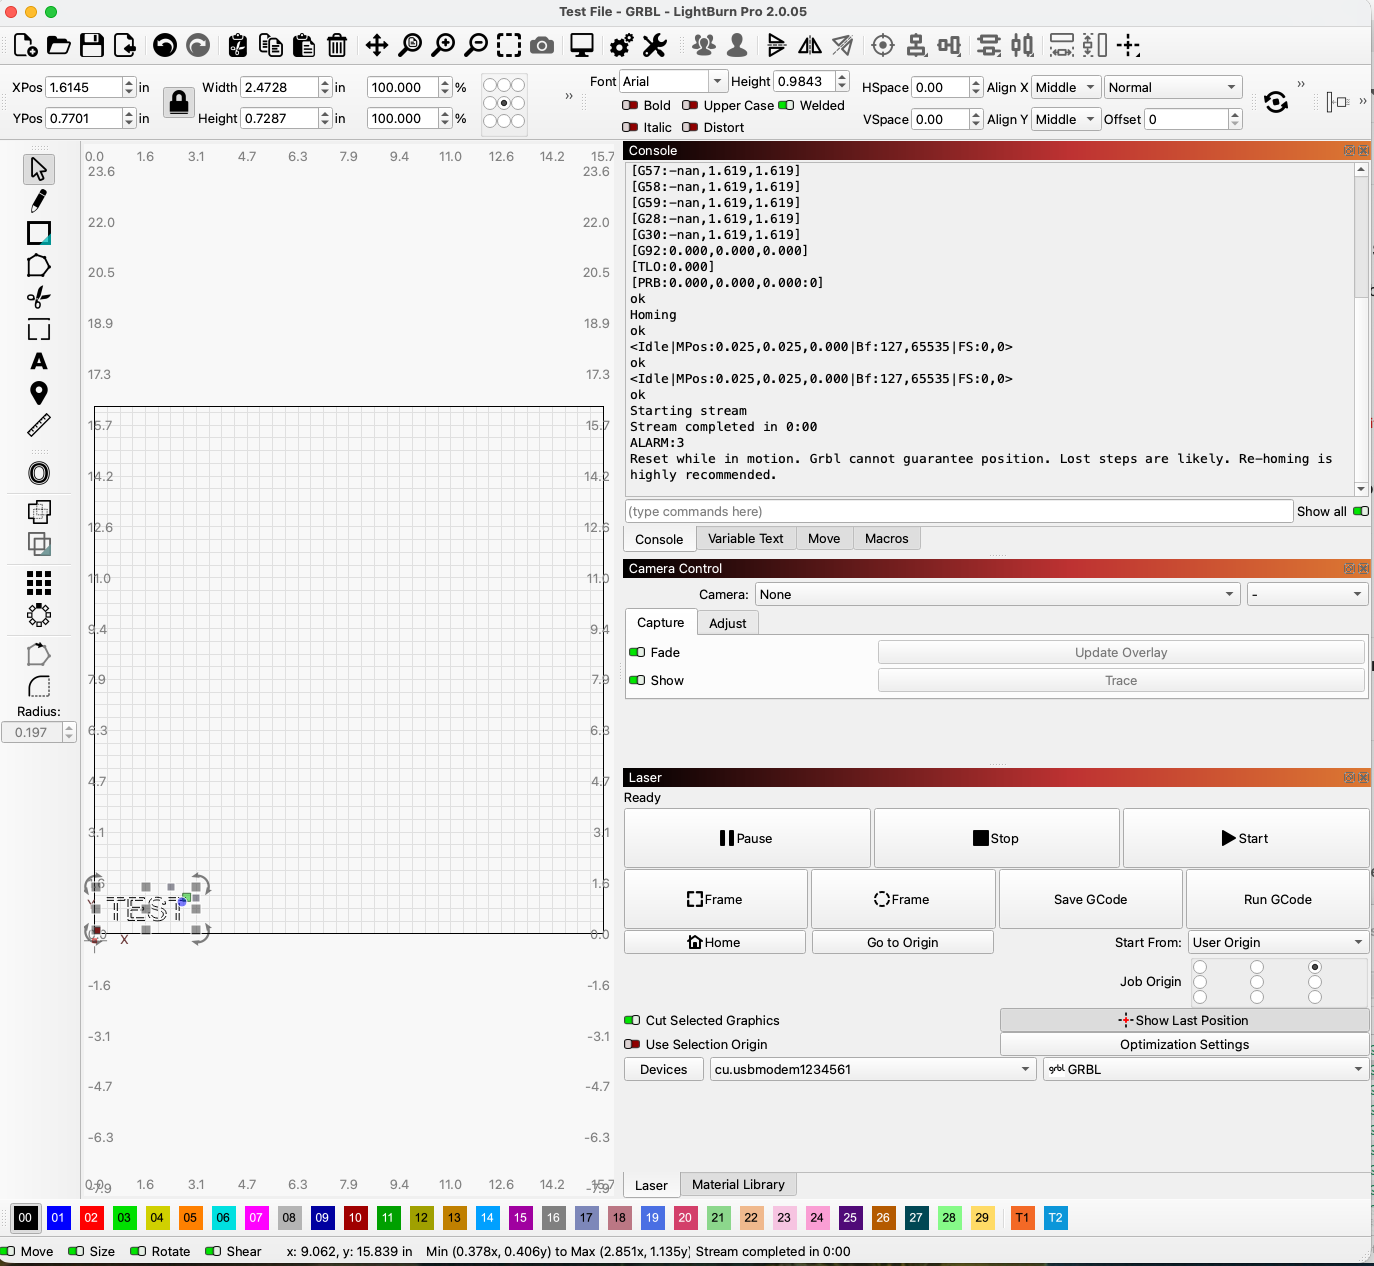The image size is (1374, 1266).
Task: Open the Material Library tab
Action: point(738,1184)
